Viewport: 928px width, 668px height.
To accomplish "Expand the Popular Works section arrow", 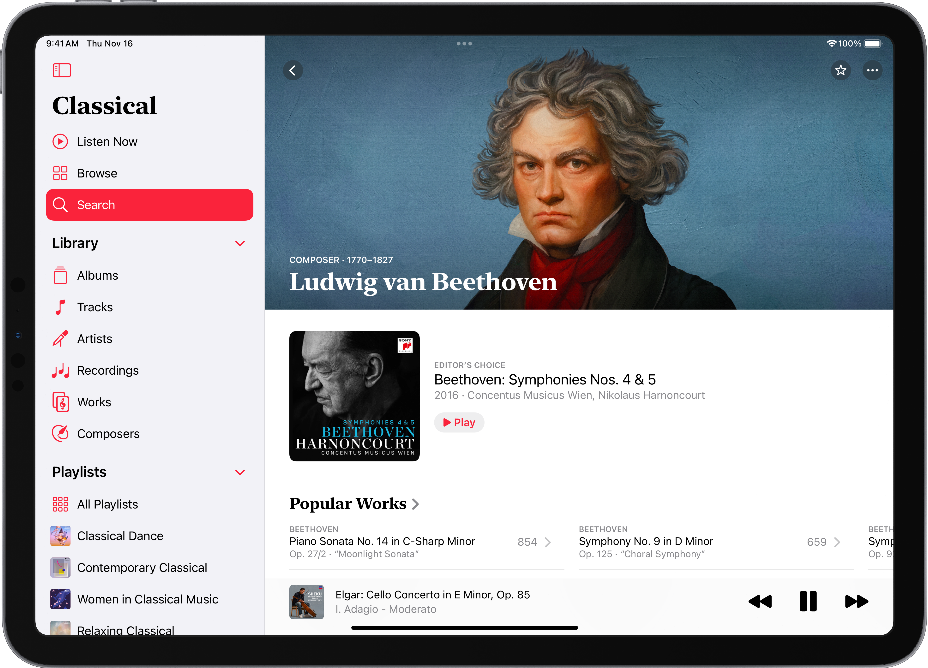I will pos(415,504).
